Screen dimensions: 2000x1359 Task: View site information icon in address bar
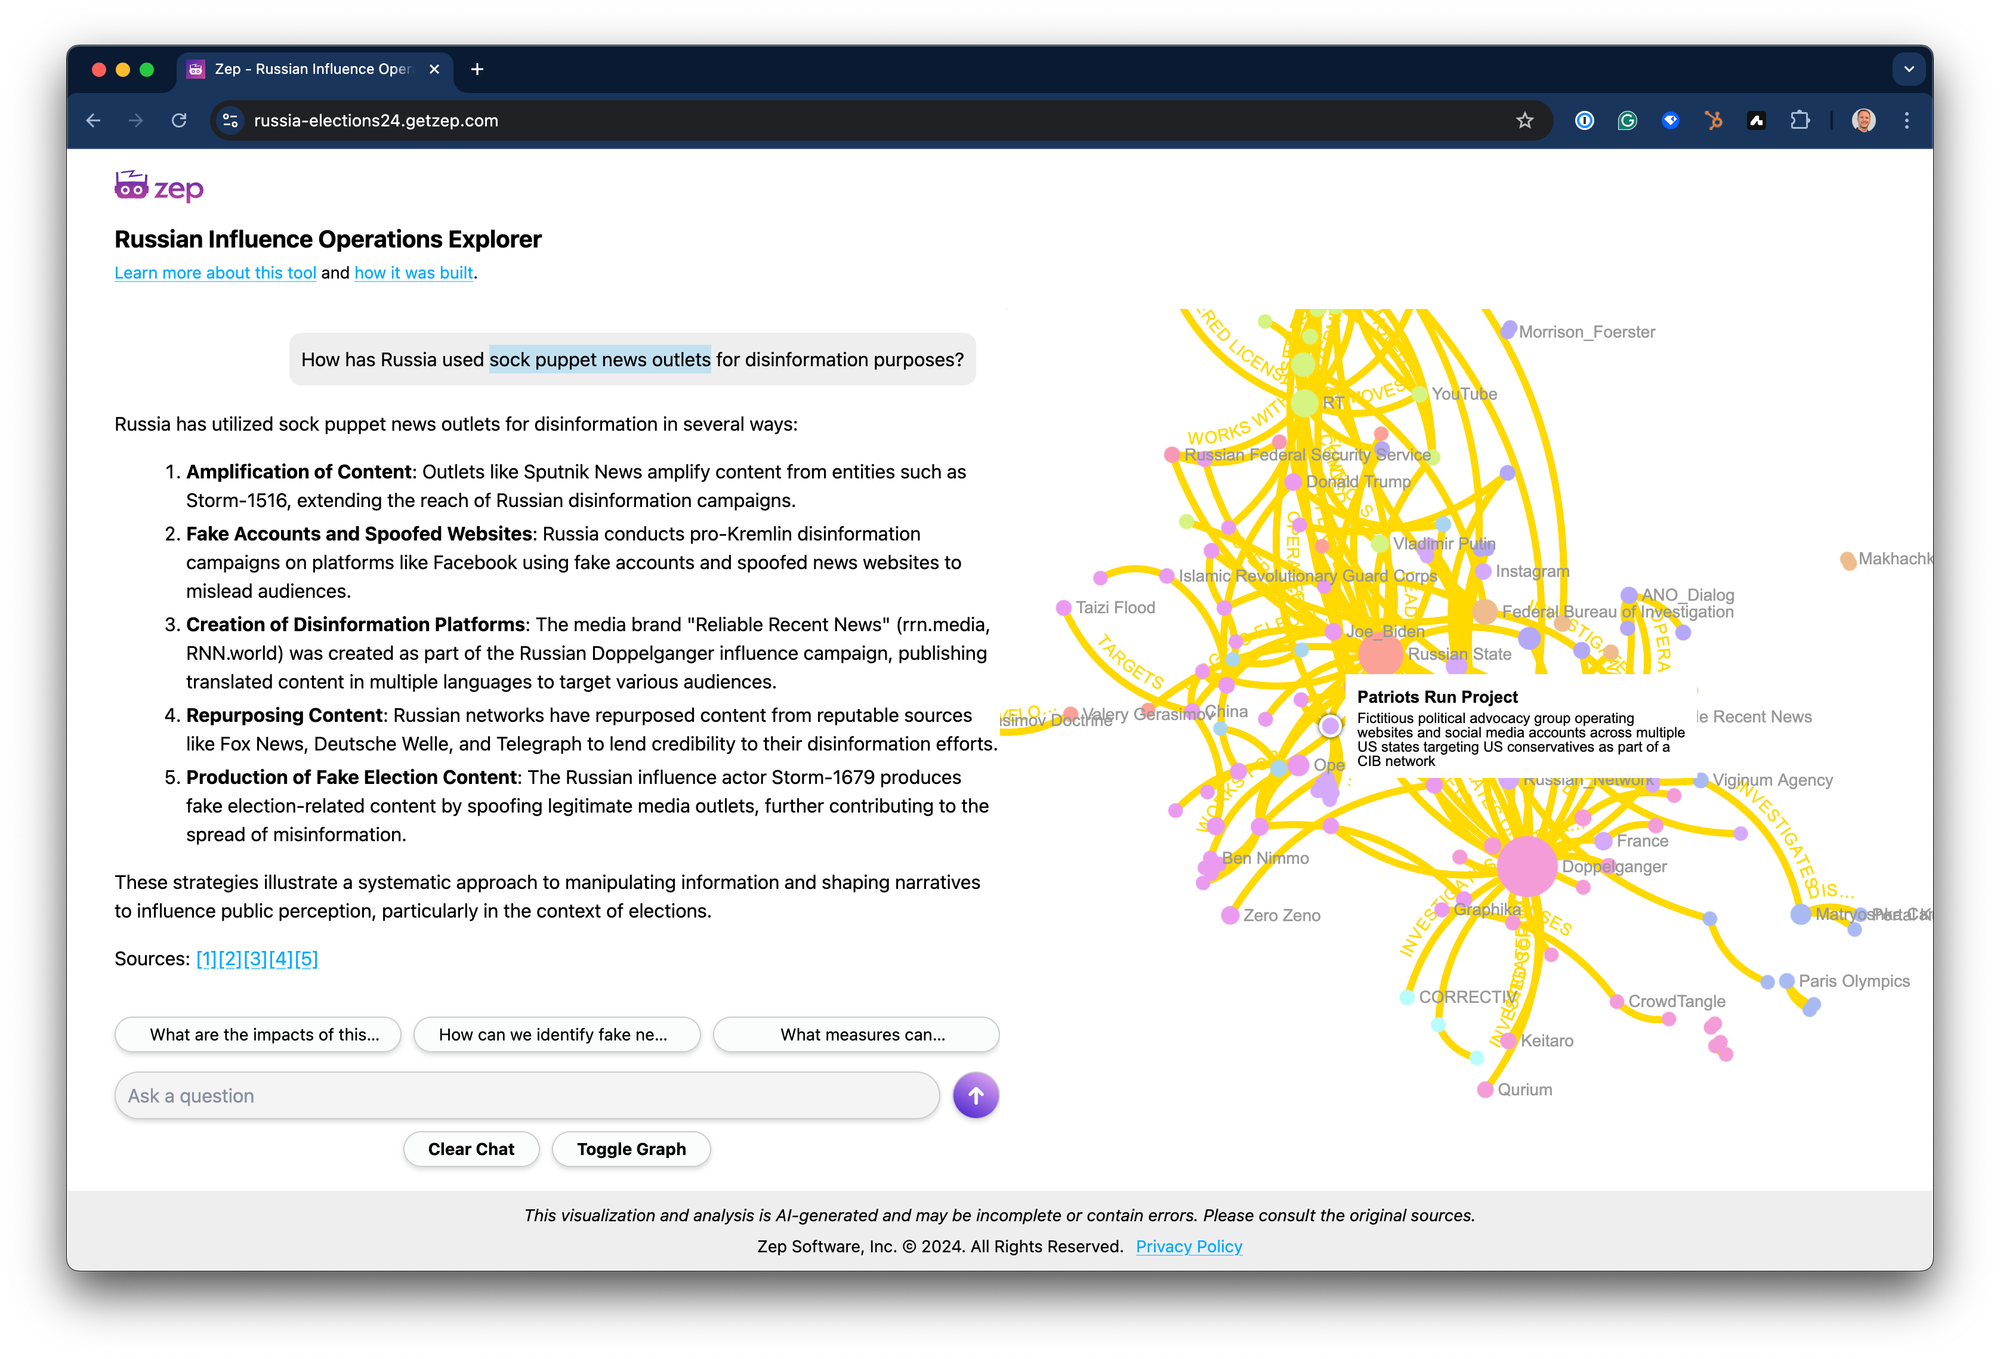[x=230, y=121]
